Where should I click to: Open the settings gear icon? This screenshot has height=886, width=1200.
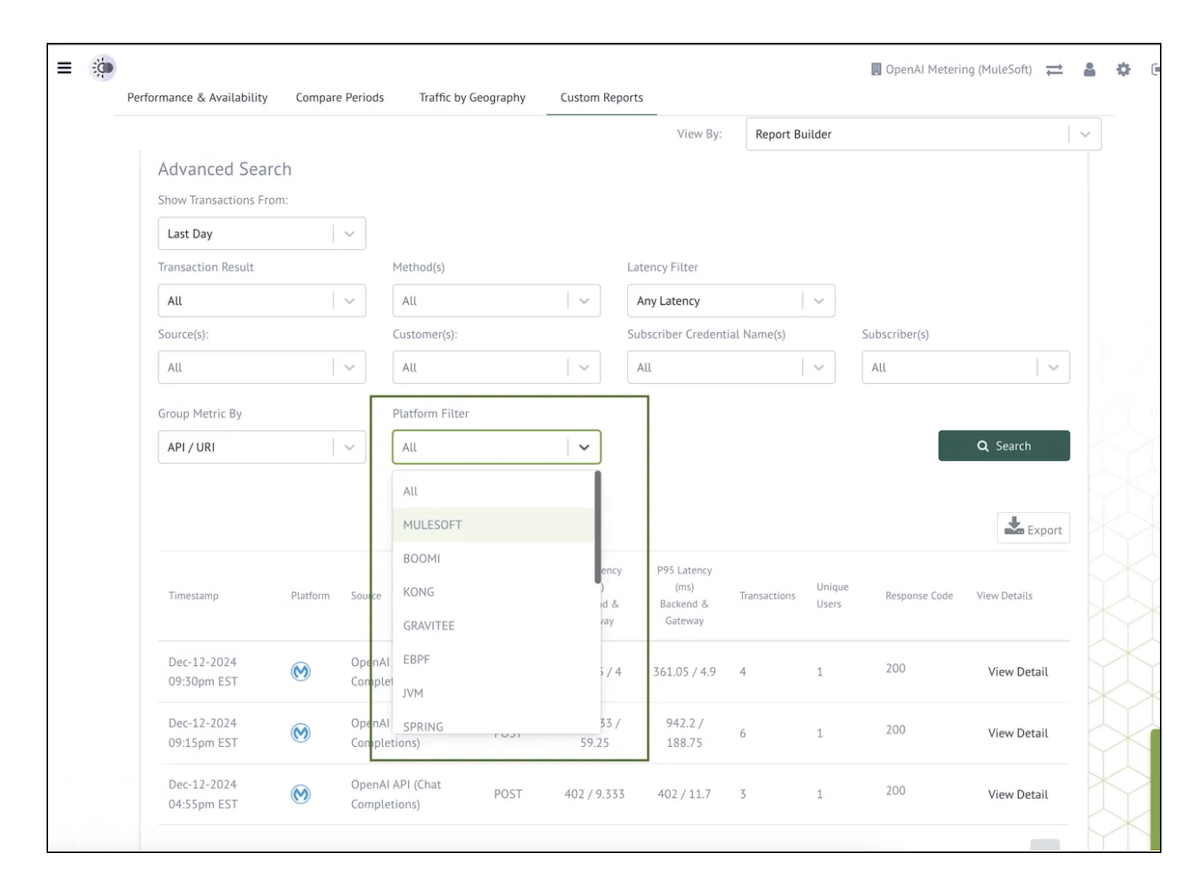pos(1123,70)
